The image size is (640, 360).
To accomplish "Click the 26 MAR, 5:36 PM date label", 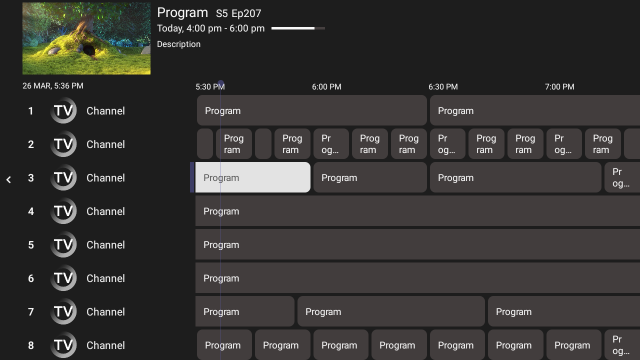I will pyautogui.click(x=53, y=86).
